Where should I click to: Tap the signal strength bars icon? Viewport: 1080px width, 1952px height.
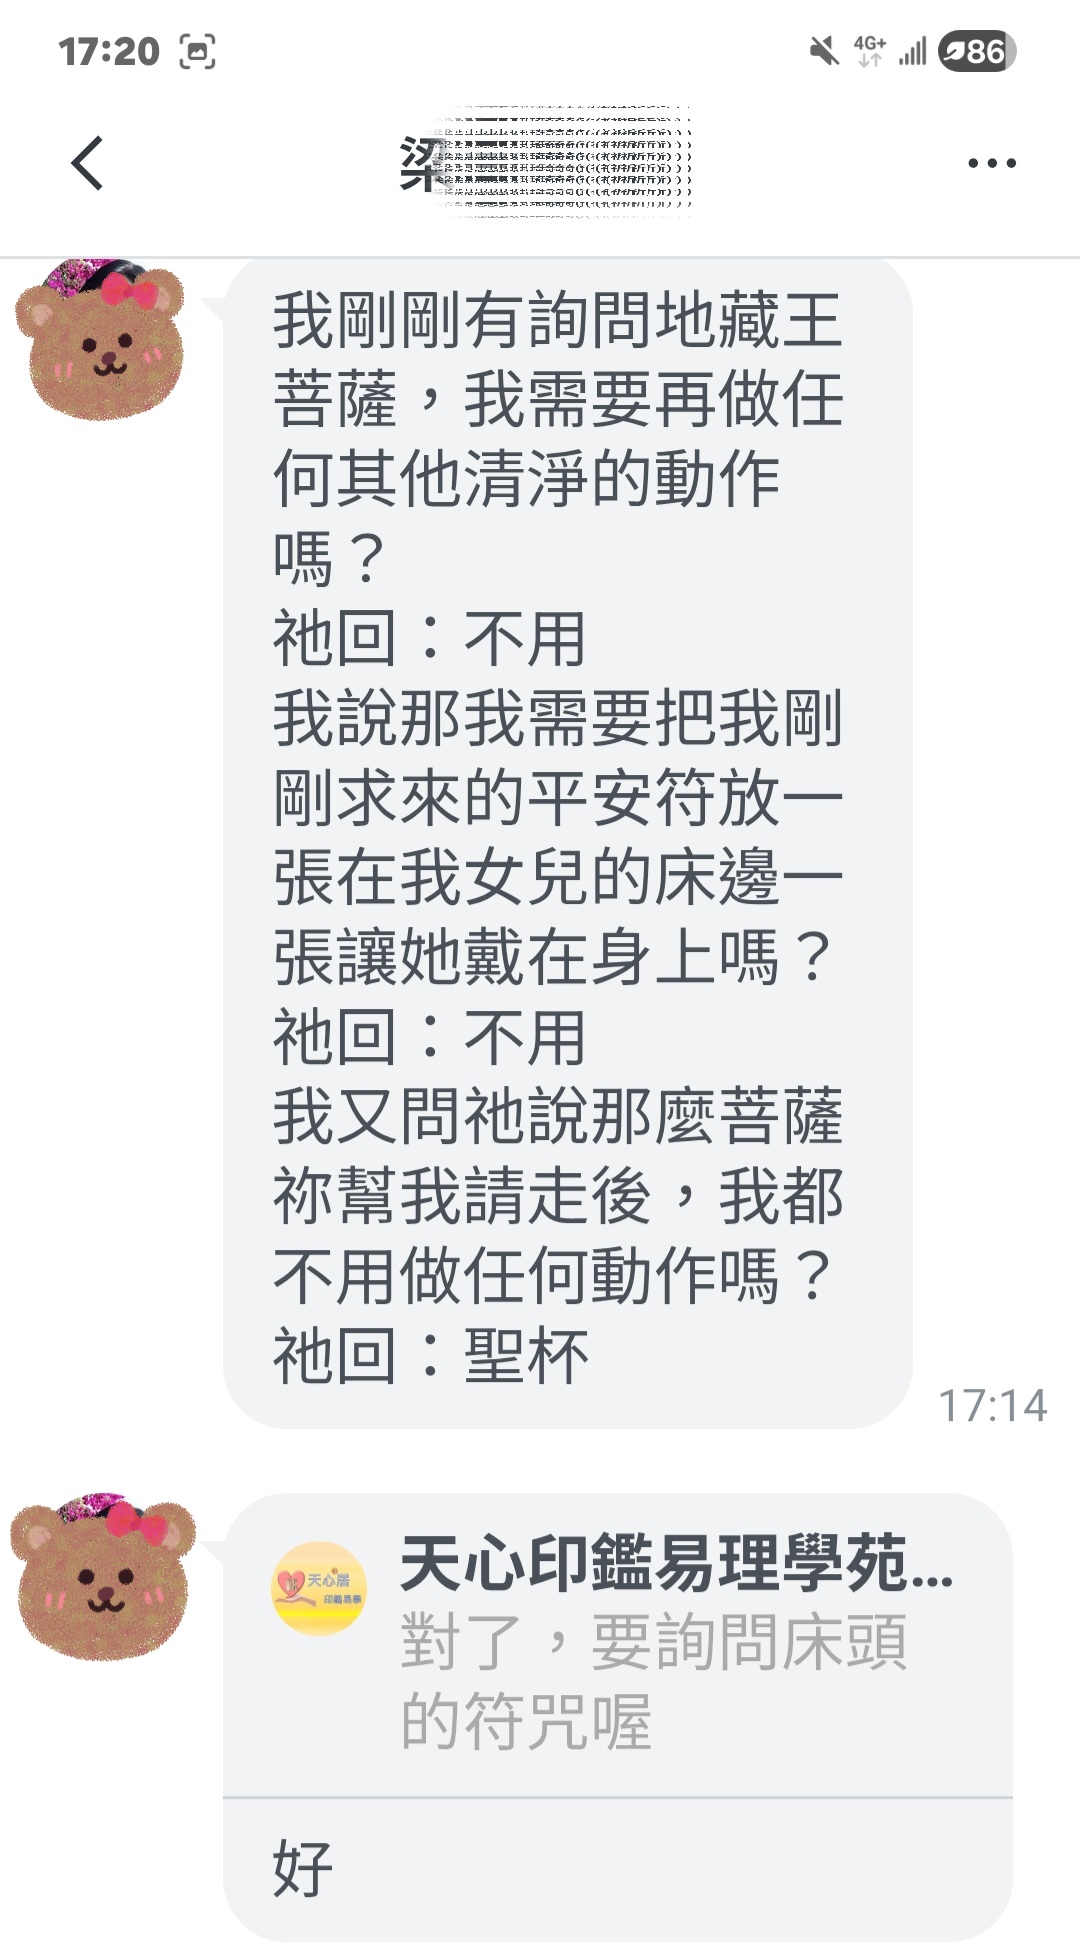pyautogui.click(x=912, y=51)
